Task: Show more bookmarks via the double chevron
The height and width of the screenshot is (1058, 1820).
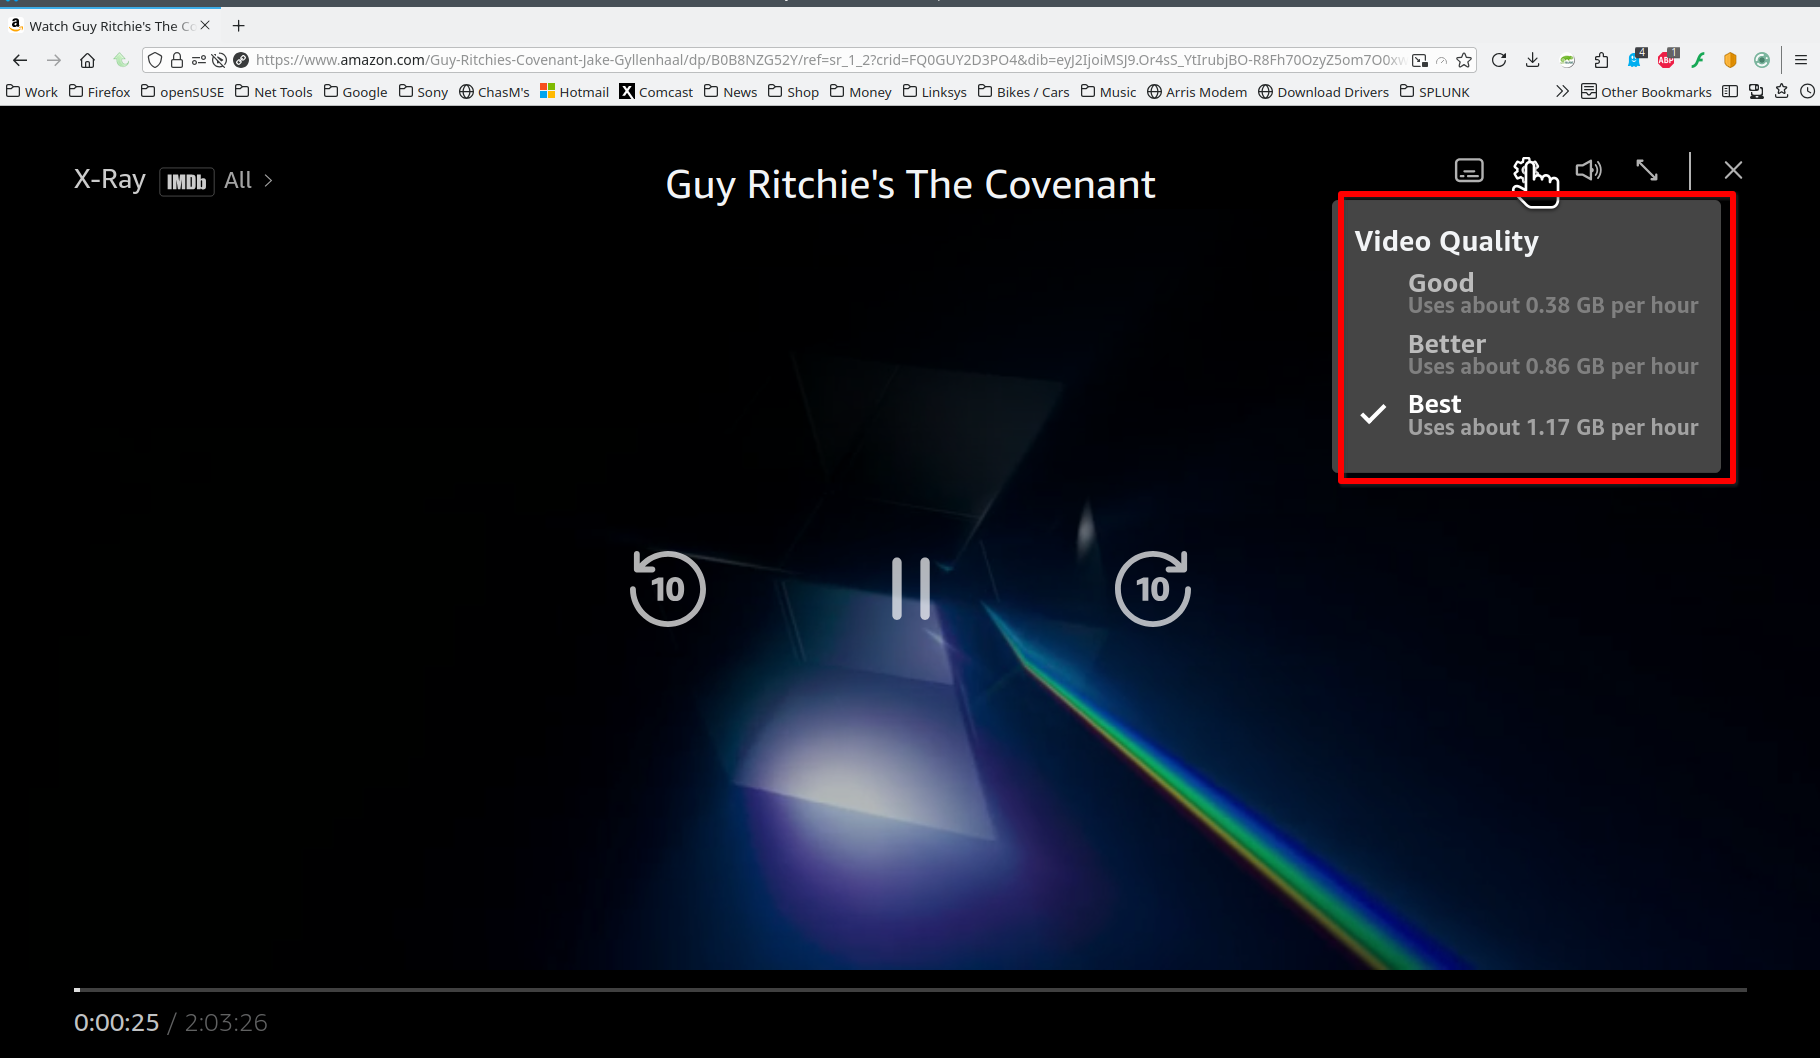Action: point(1562,92)
